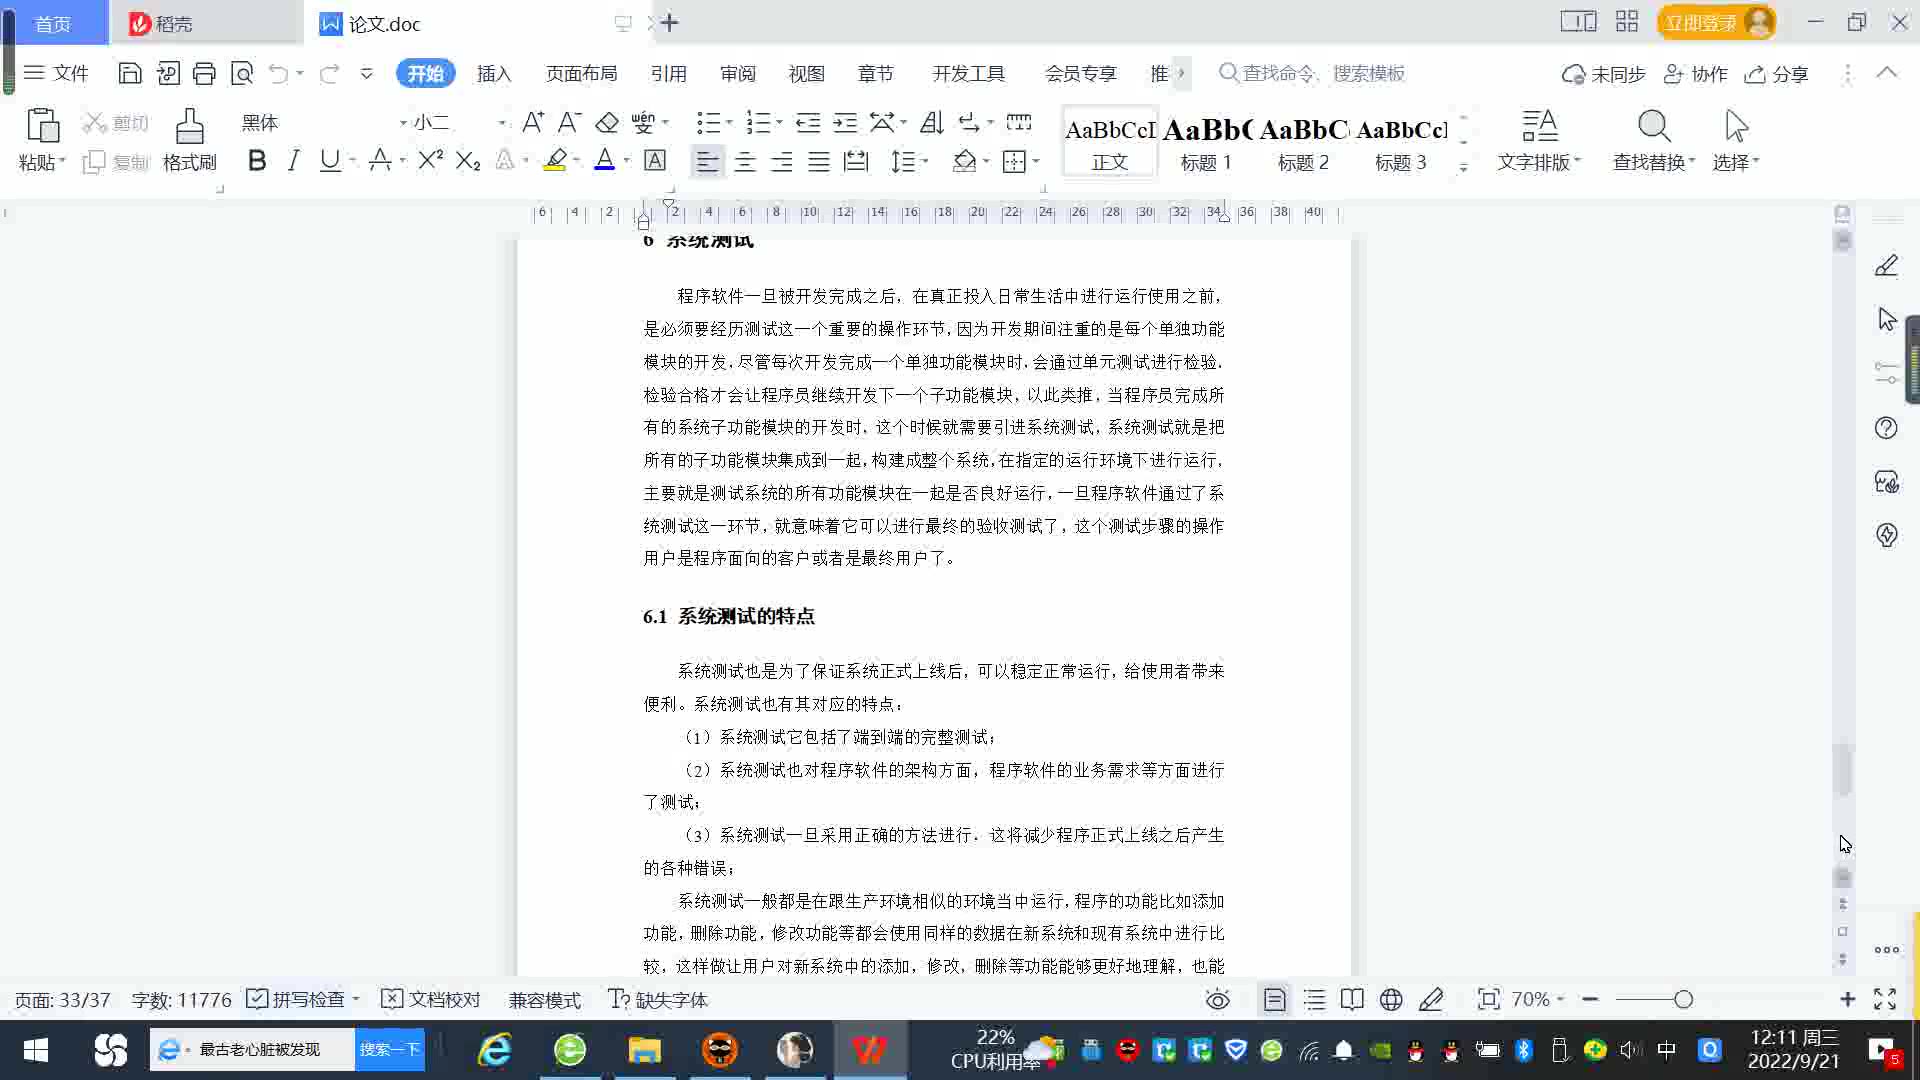Toggle bold formatting
Image resolution: width=1920 pixels, height=1080 pixels.
[x=257, y=161]
